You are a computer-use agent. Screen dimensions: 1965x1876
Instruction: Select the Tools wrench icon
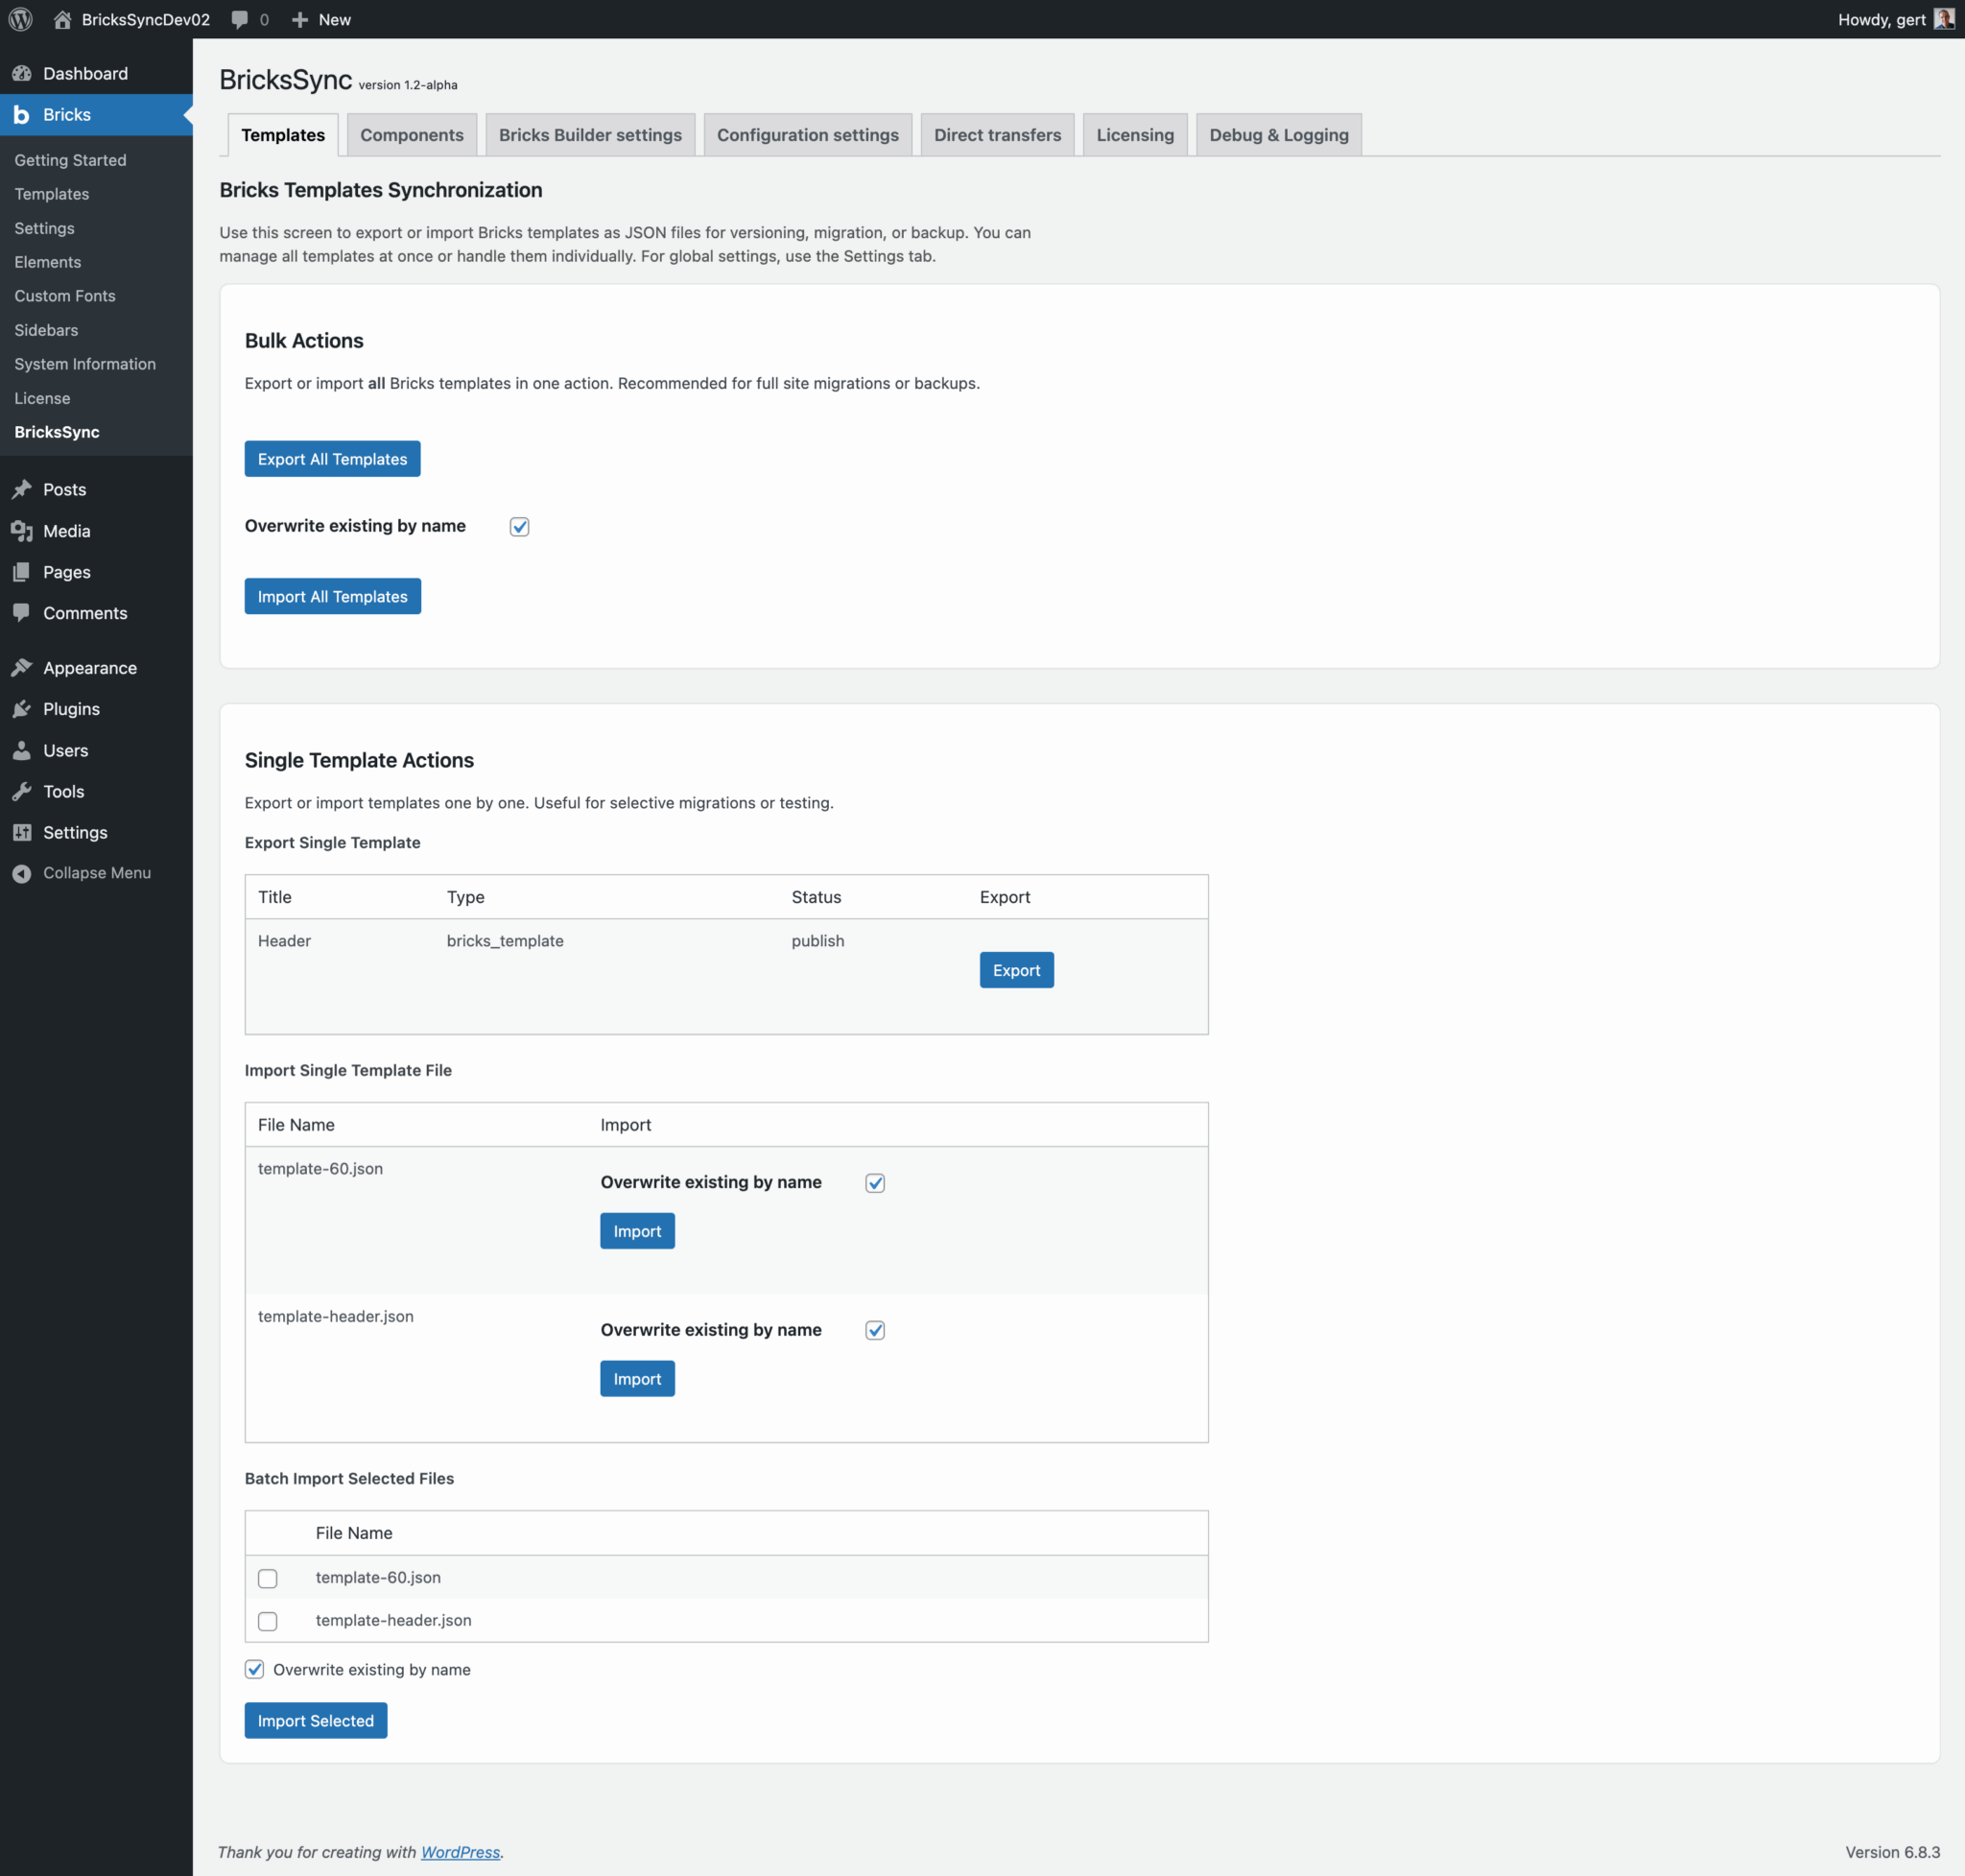point(22,791)
